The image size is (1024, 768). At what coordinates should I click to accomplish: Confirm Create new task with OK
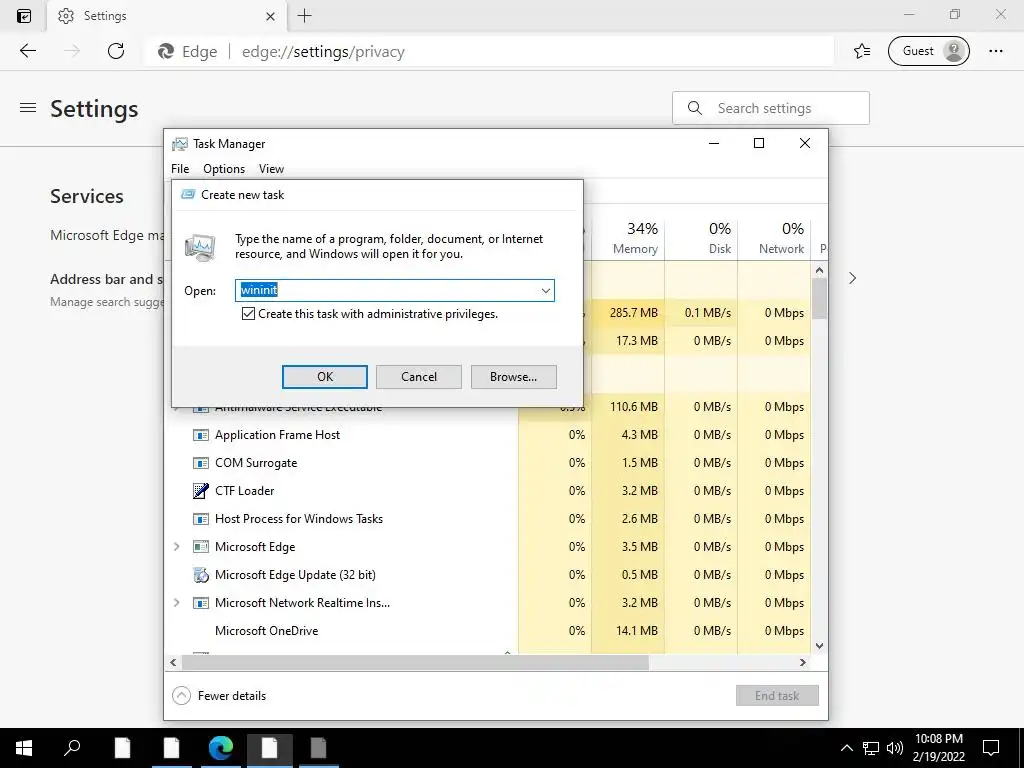tap(325, 377)
